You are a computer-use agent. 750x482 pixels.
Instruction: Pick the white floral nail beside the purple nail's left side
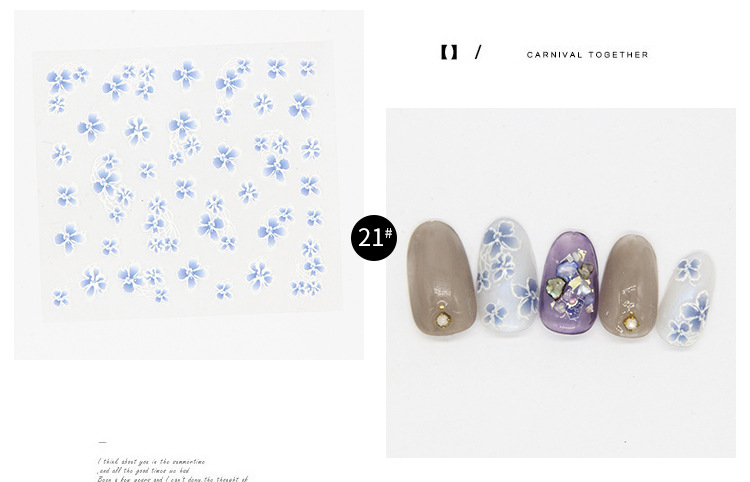(507, 275)
